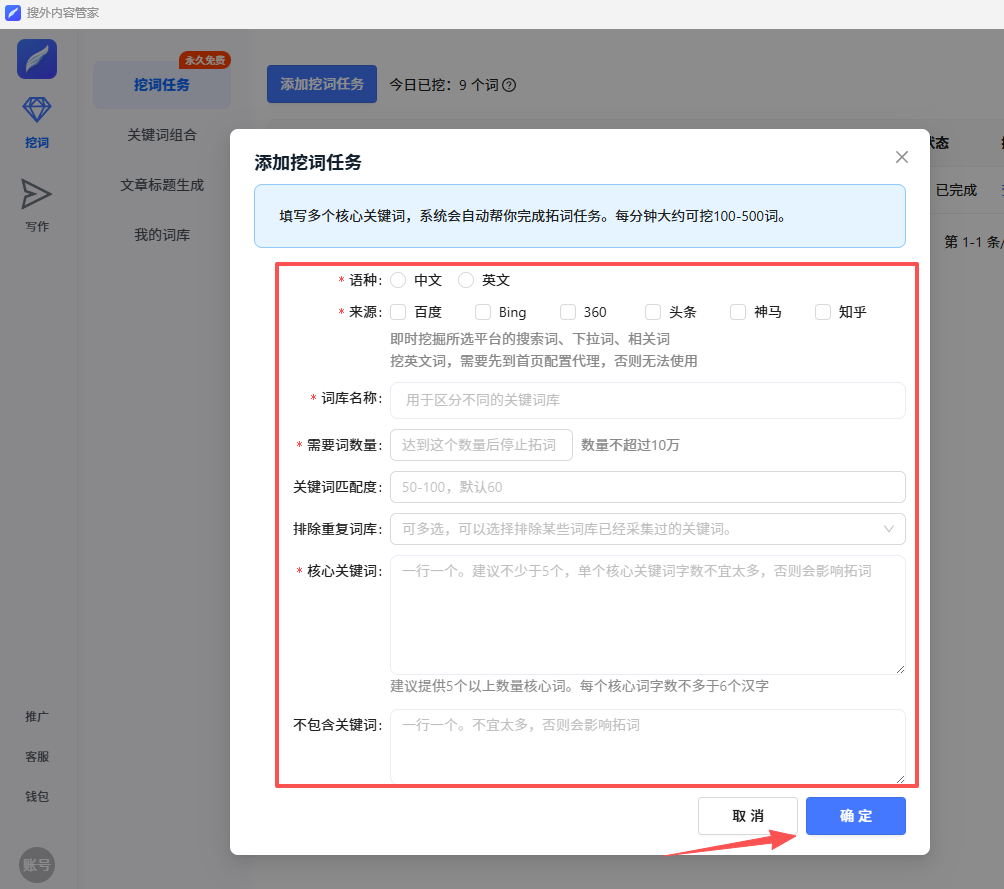The height and width of the screenshot is (889, 1004).
Task: Select the 中文 language radio button
Action: 398,281
